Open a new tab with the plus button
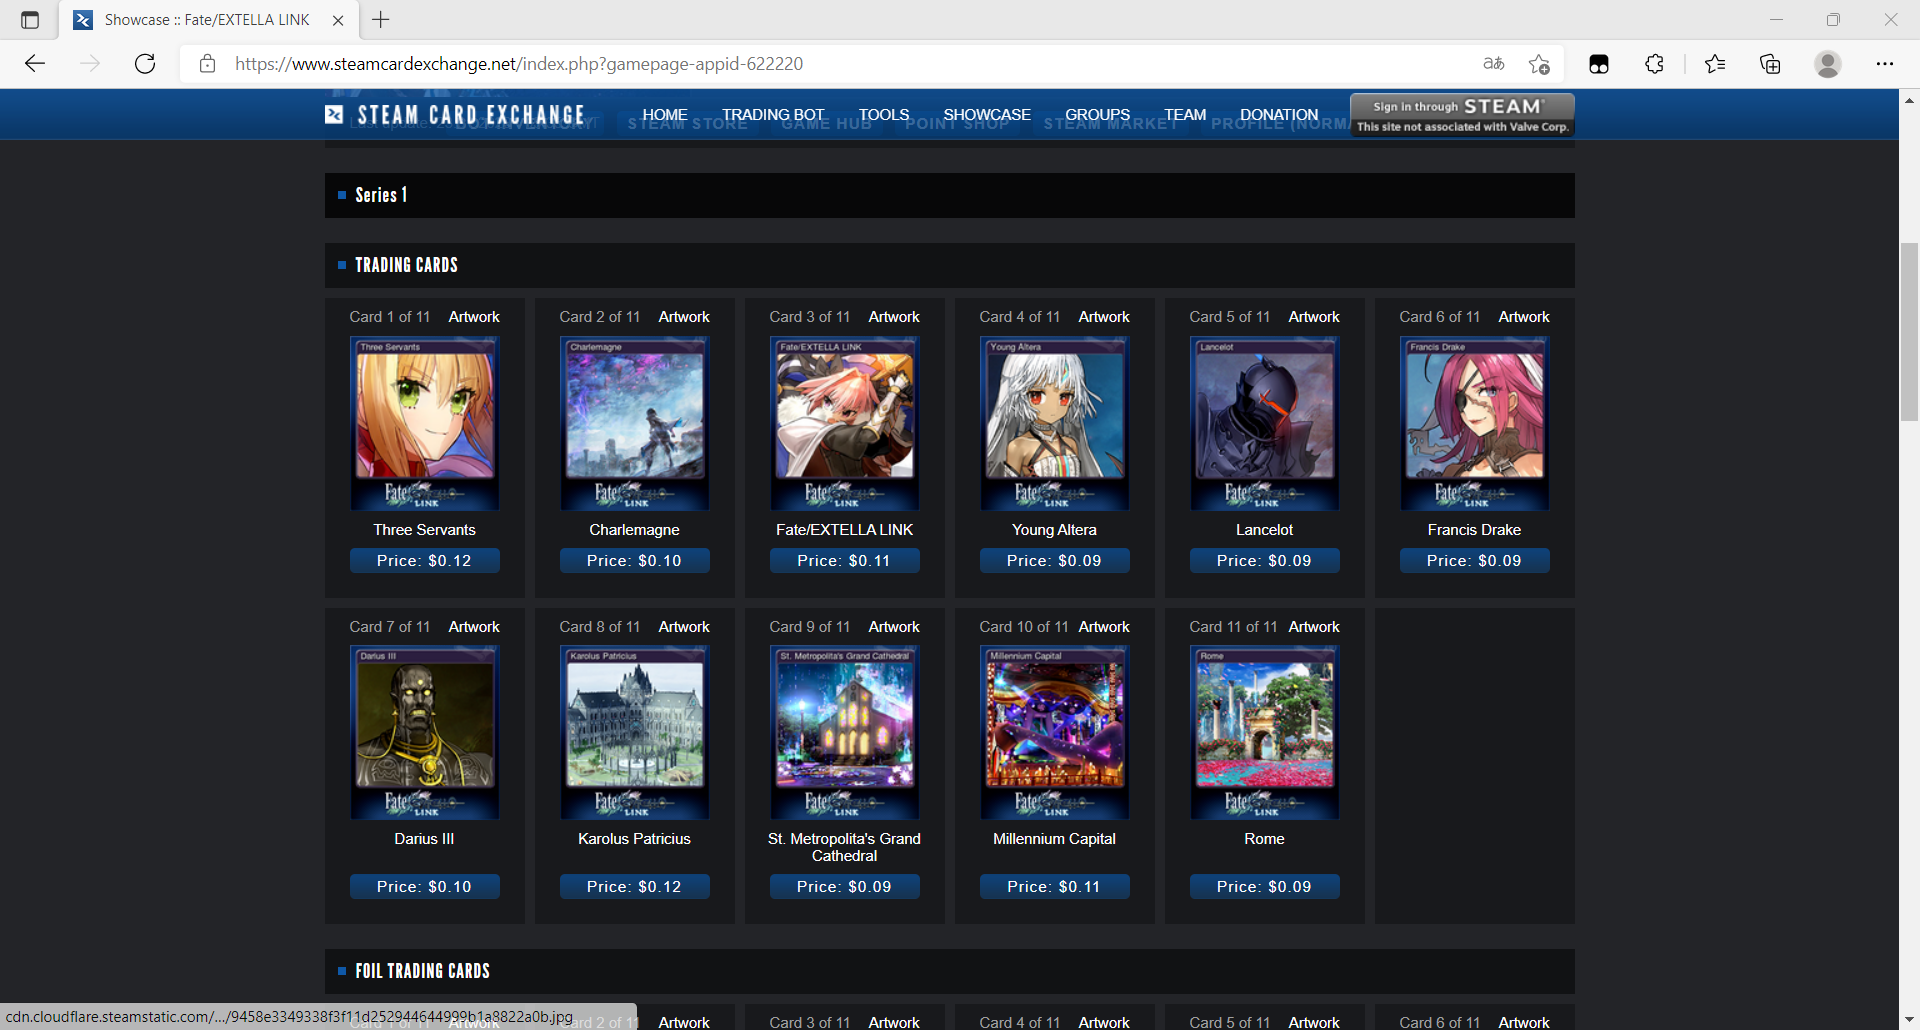Viewport: 1920px width, 1030px height. (x=381, y=20)
